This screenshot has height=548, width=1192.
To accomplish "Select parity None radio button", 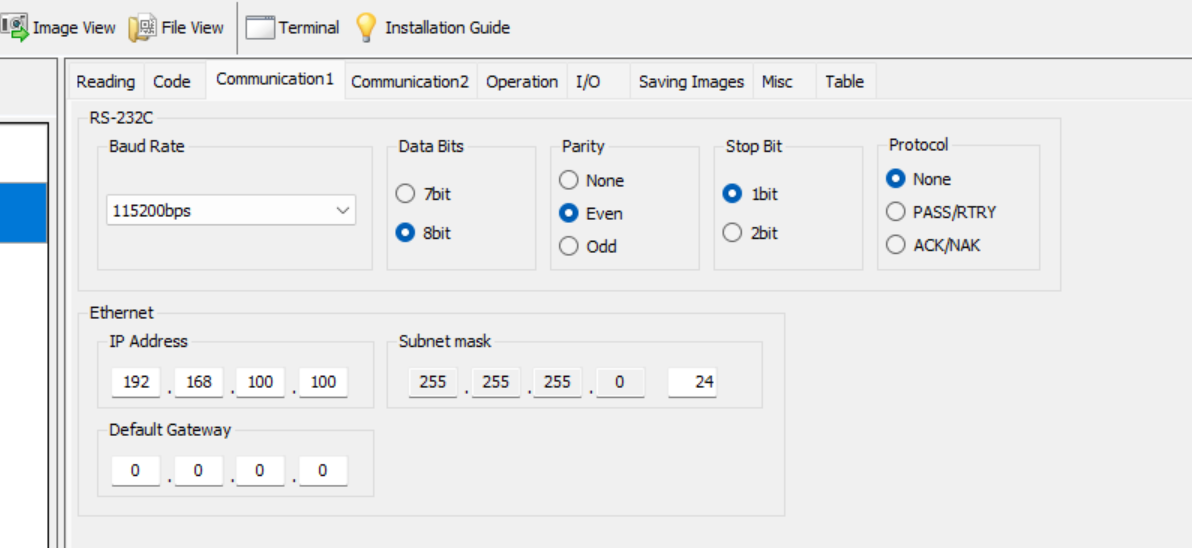I will click(x=569, y=180).
